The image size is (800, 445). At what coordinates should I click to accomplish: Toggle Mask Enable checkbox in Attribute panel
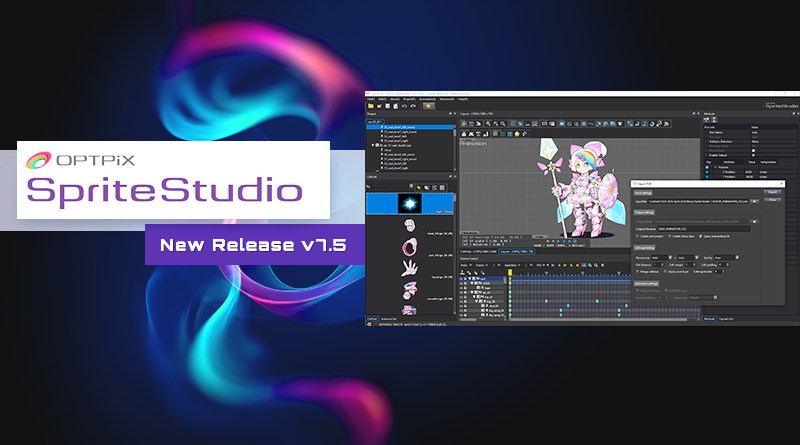[x=754, y=151]
